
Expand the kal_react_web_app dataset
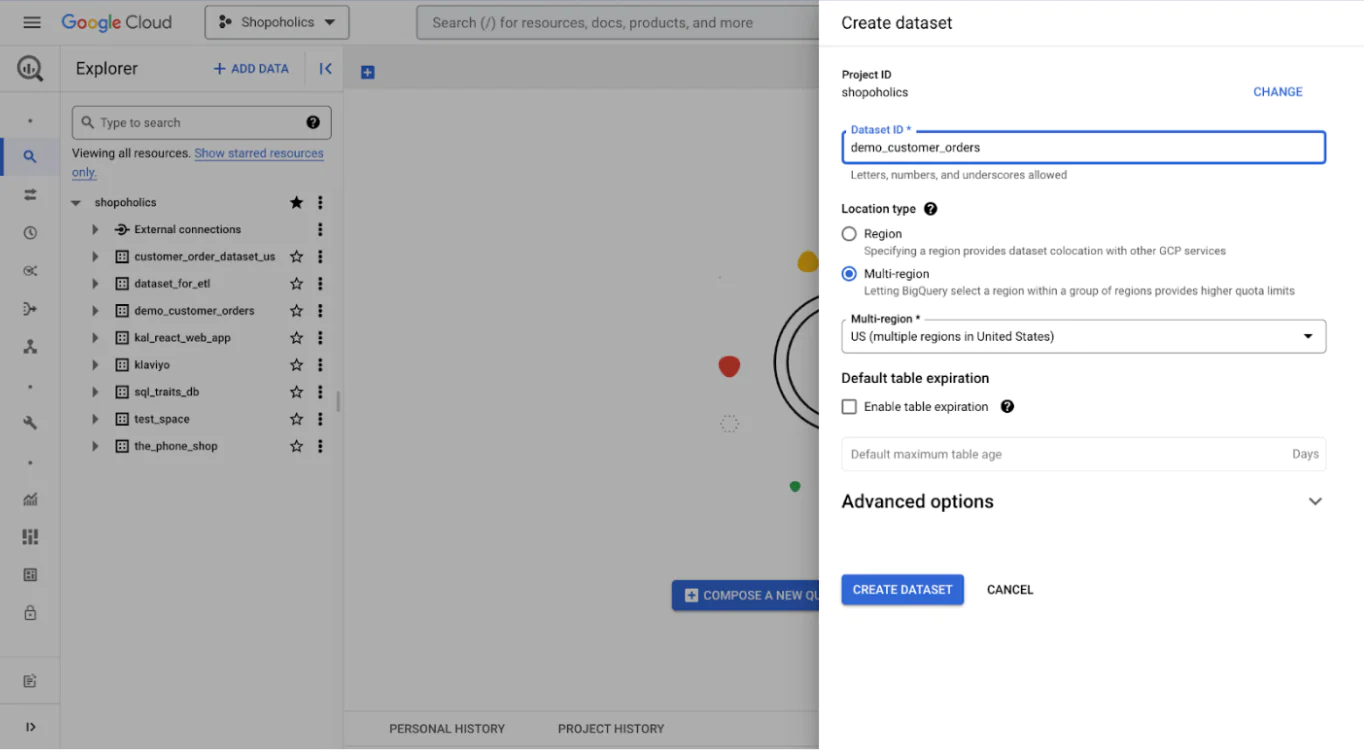(94, 337)
